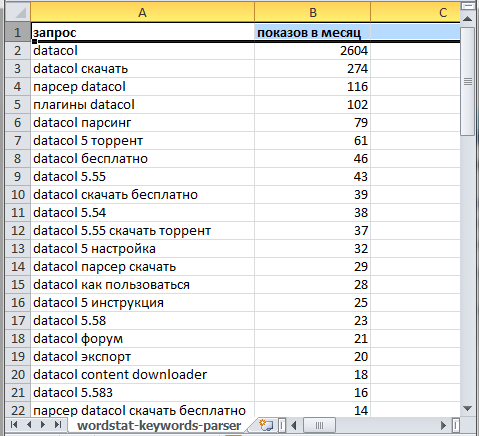Click the vertical split box above scrollbar
479x436 pixels.
coord(468,6)
